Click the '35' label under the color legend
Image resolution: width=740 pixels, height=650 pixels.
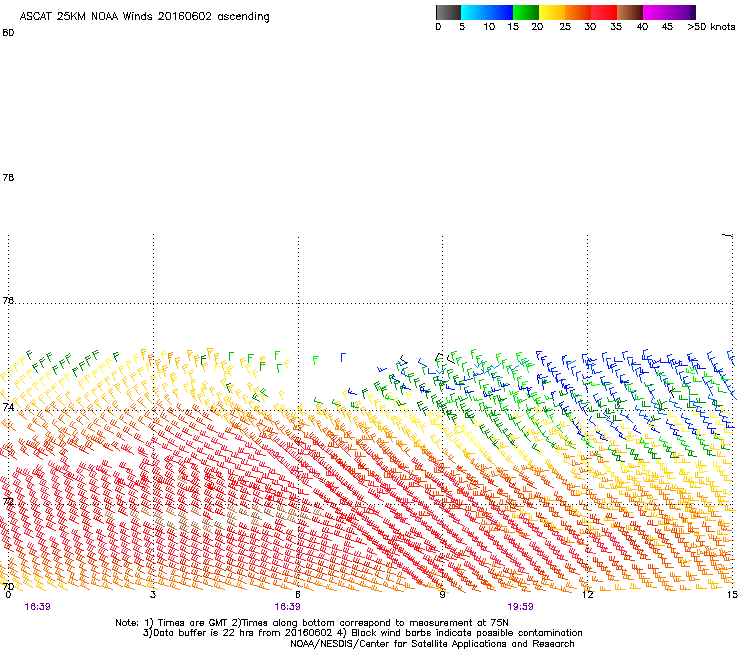pyautogui.click(x=616, y=27)
